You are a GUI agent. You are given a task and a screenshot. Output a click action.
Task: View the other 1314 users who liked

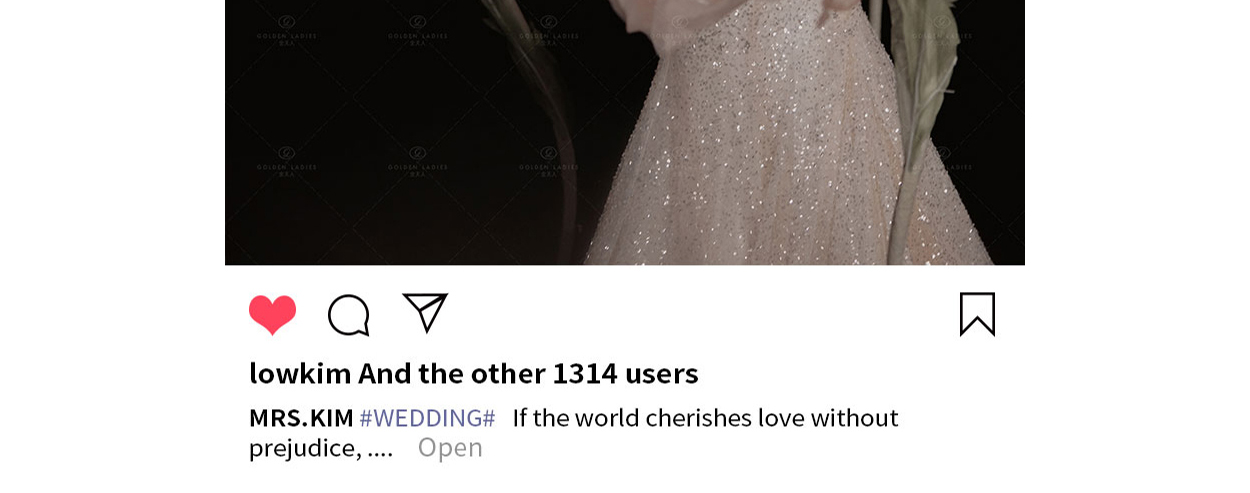click(x=528, y=374)
